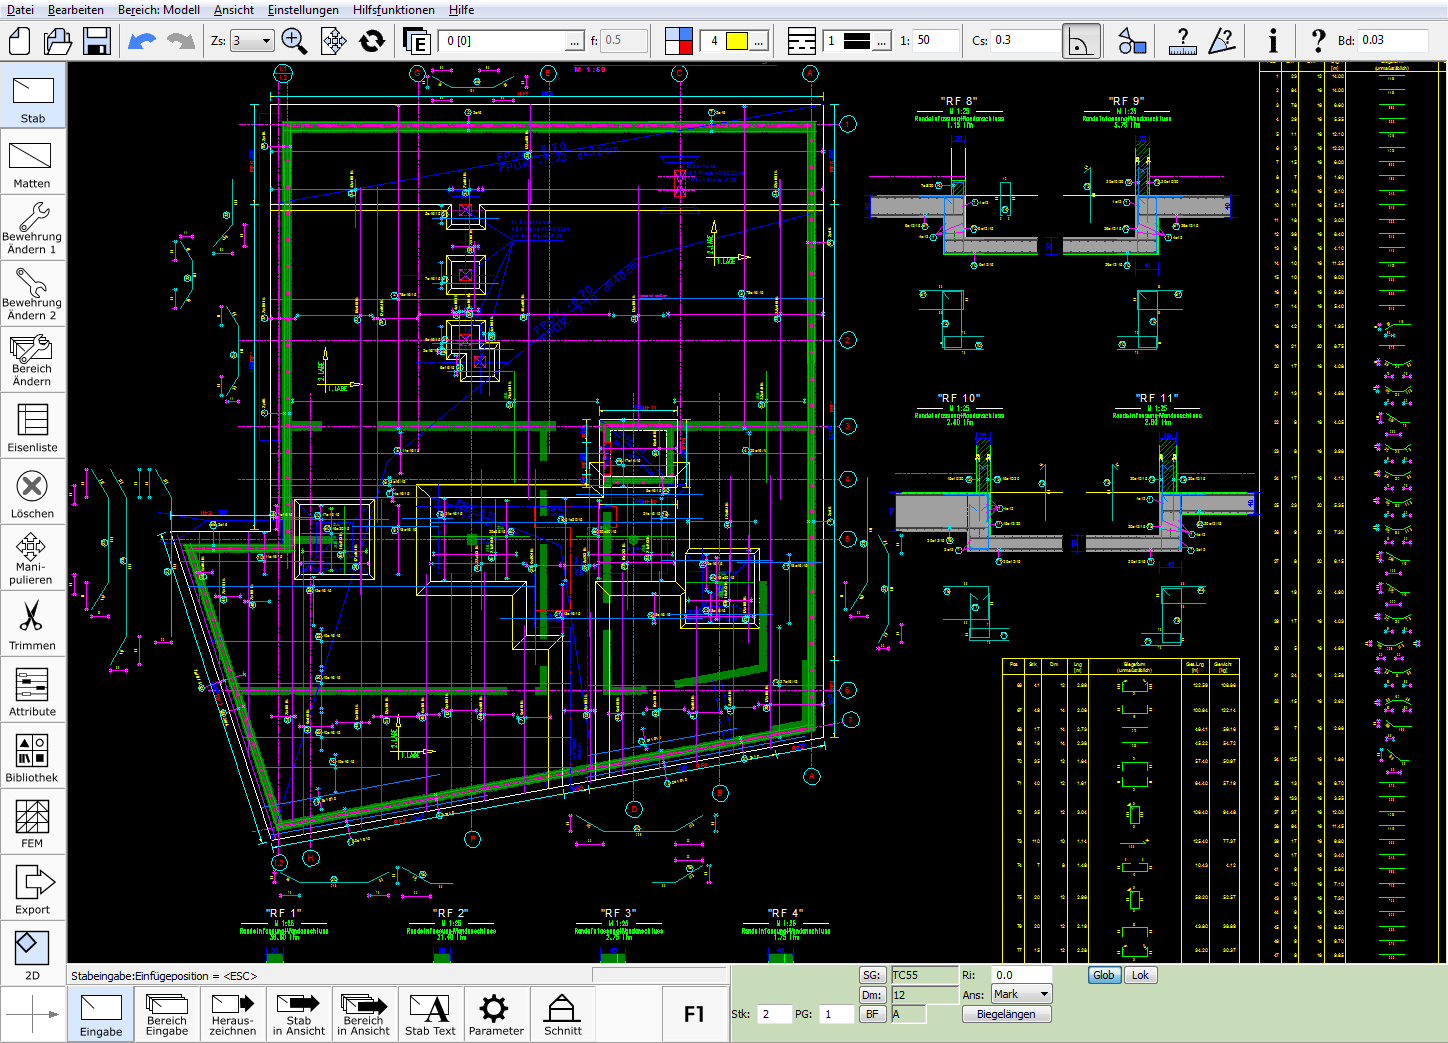
Task: Click the Stab Text button
Action: click(x=430, y=1015)
